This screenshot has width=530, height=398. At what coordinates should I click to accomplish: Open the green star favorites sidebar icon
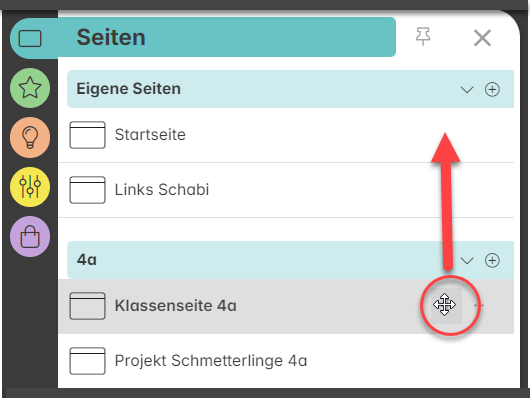(x=30, y=88)
